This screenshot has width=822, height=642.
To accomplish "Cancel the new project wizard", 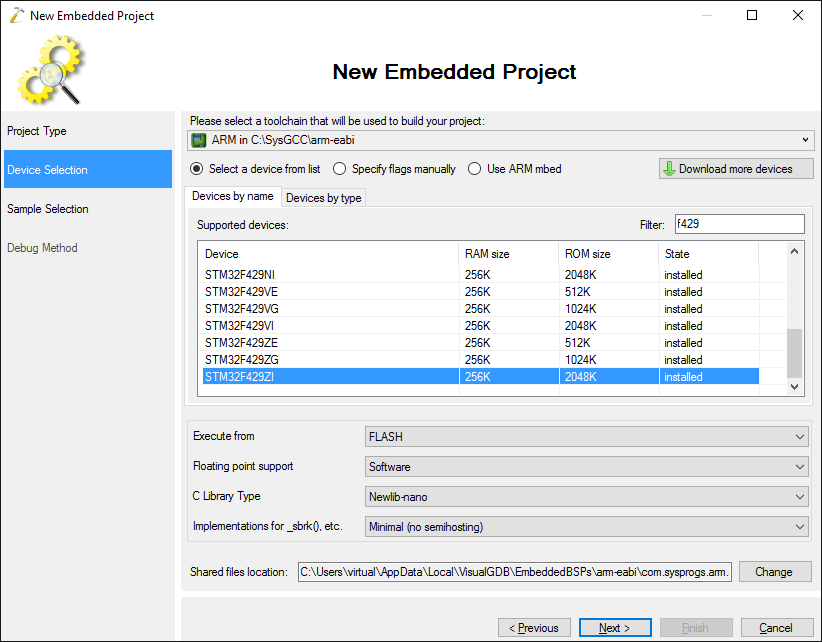I will [776, 628].
